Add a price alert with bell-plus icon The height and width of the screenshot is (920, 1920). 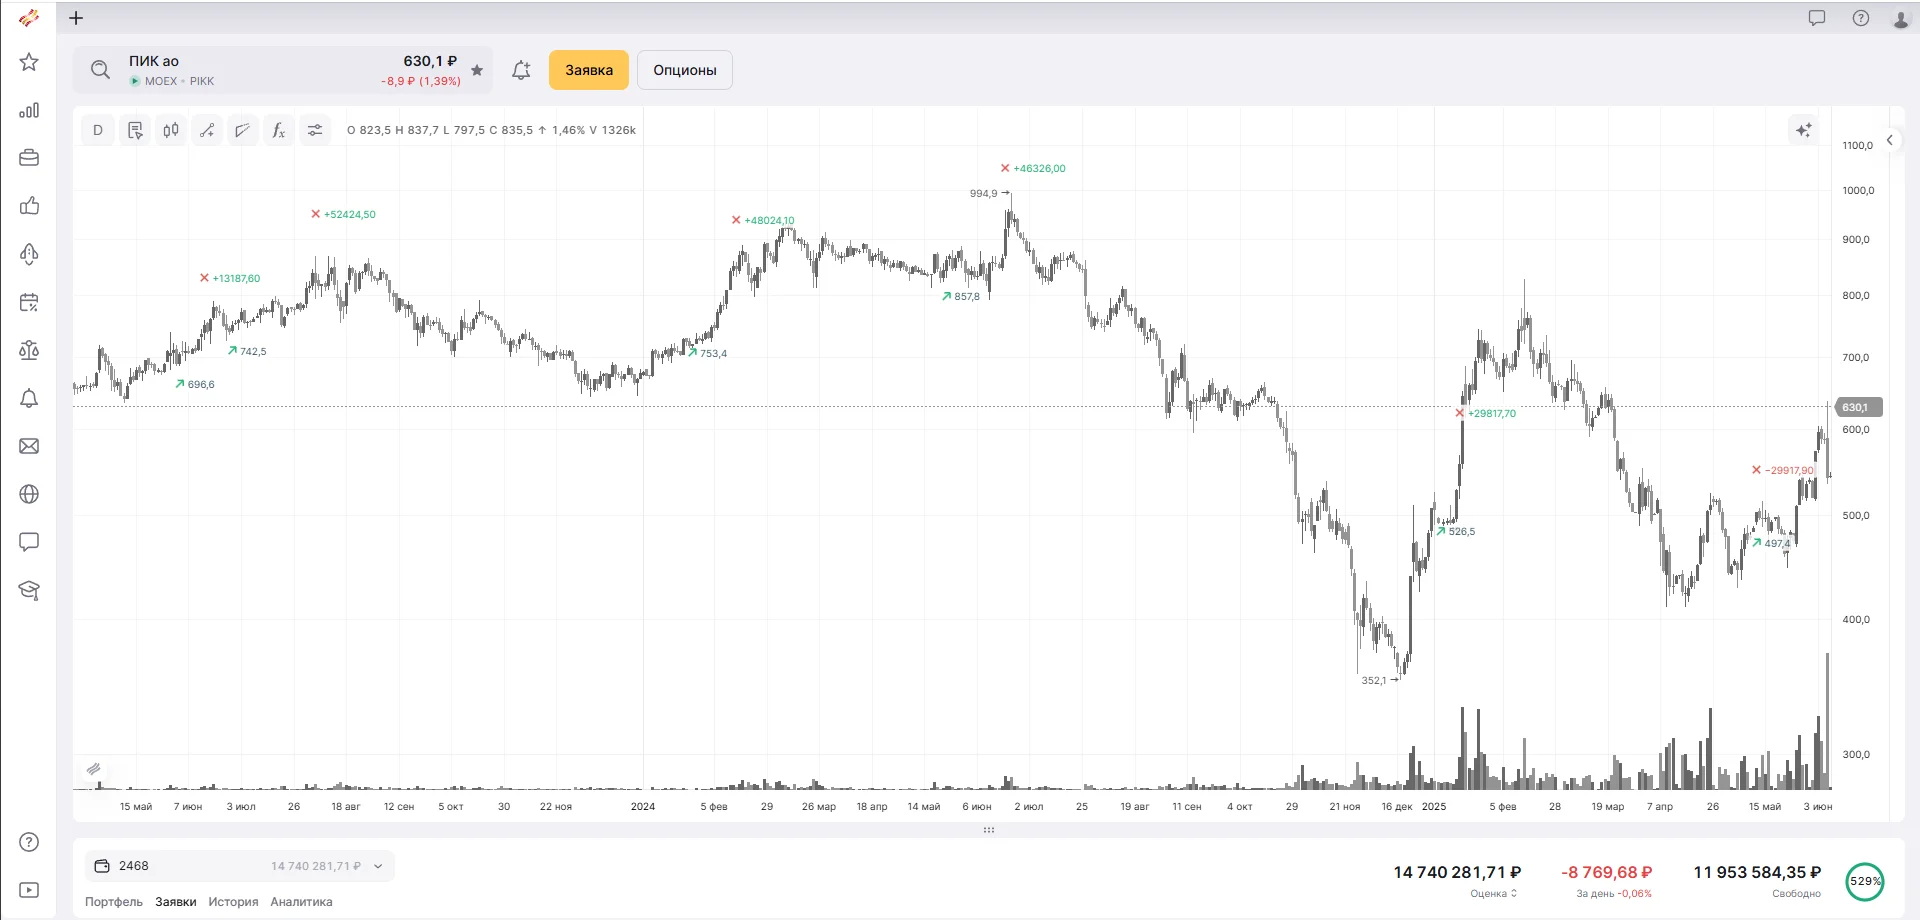click(x=521, y=70)
